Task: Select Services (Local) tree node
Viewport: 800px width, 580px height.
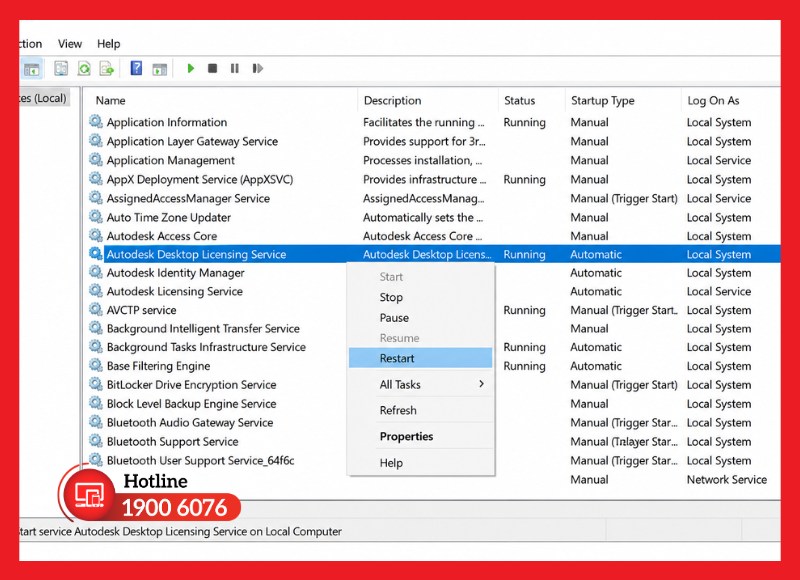Action: coord(43,98)
